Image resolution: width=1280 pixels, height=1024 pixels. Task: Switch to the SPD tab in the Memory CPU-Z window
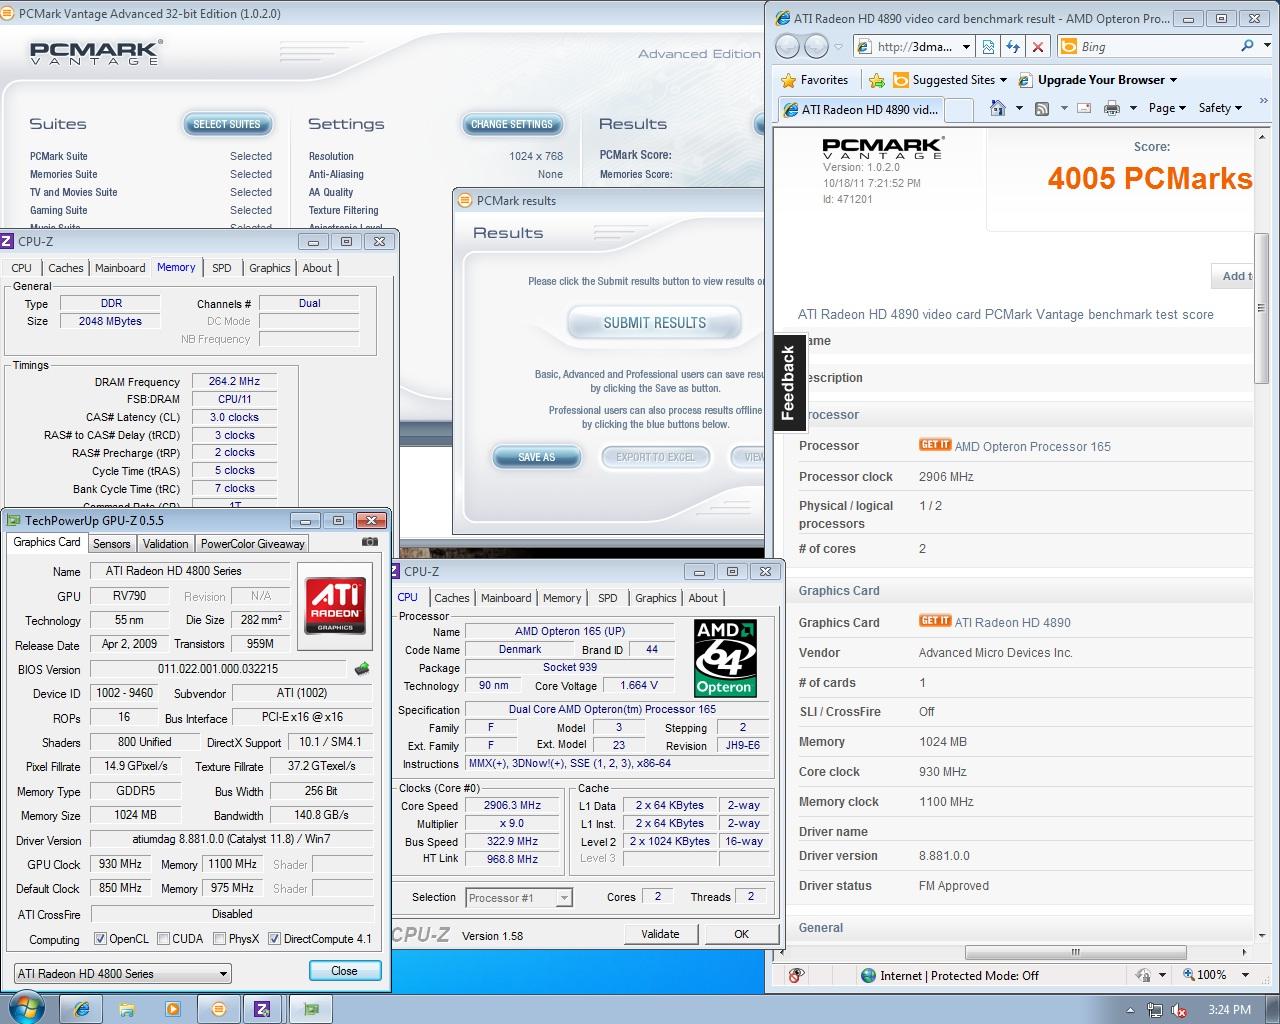[222, 267]
